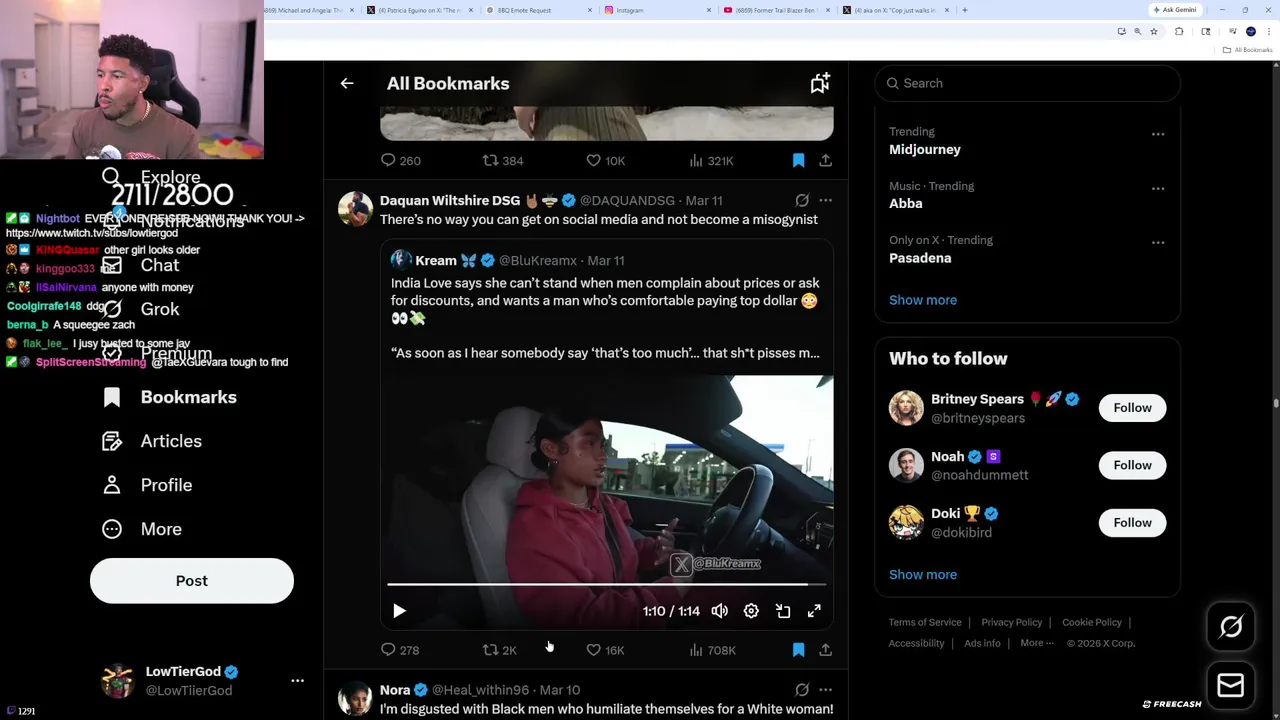The image size is (1280, 720).
Task: Open Cookie Policy link
Action: click(x=1091, y=622)
